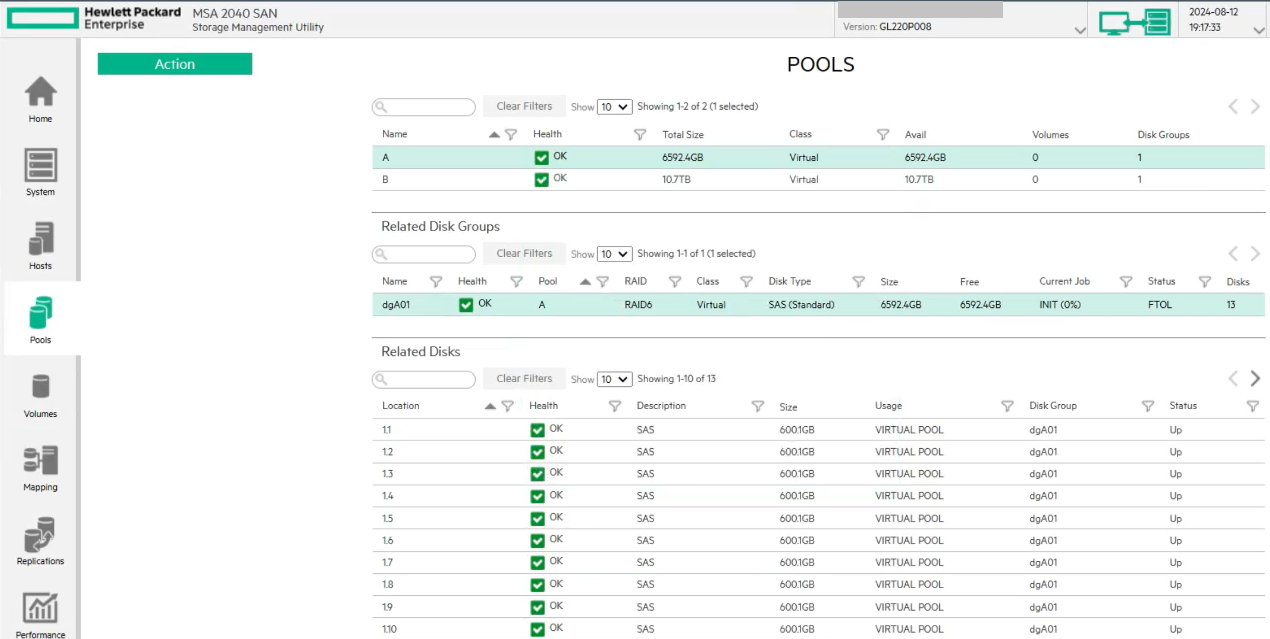The image size is (1270, 639).
Task: Open the Action menu
Action: tap(175, 64)
